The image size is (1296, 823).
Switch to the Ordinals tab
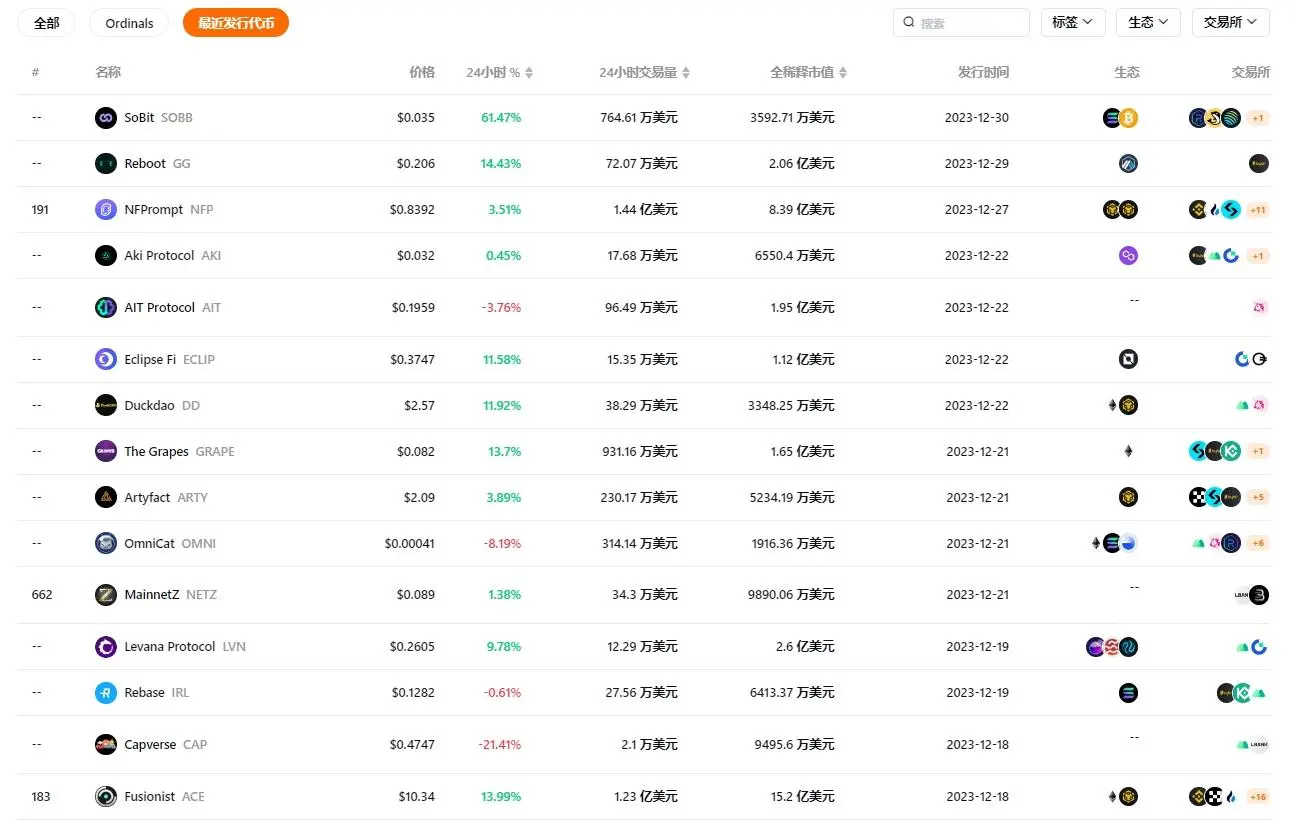coord(130,23)
